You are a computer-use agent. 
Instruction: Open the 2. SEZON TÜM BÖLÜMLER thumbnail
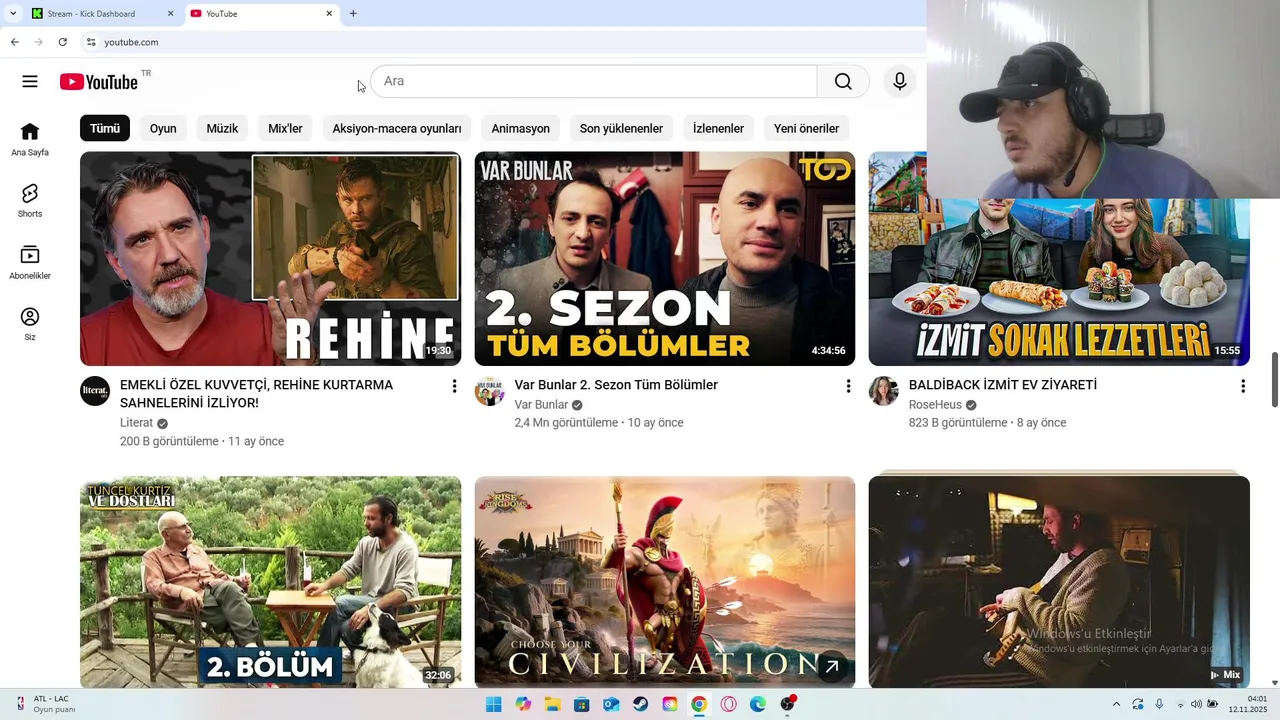pos(665,259)
